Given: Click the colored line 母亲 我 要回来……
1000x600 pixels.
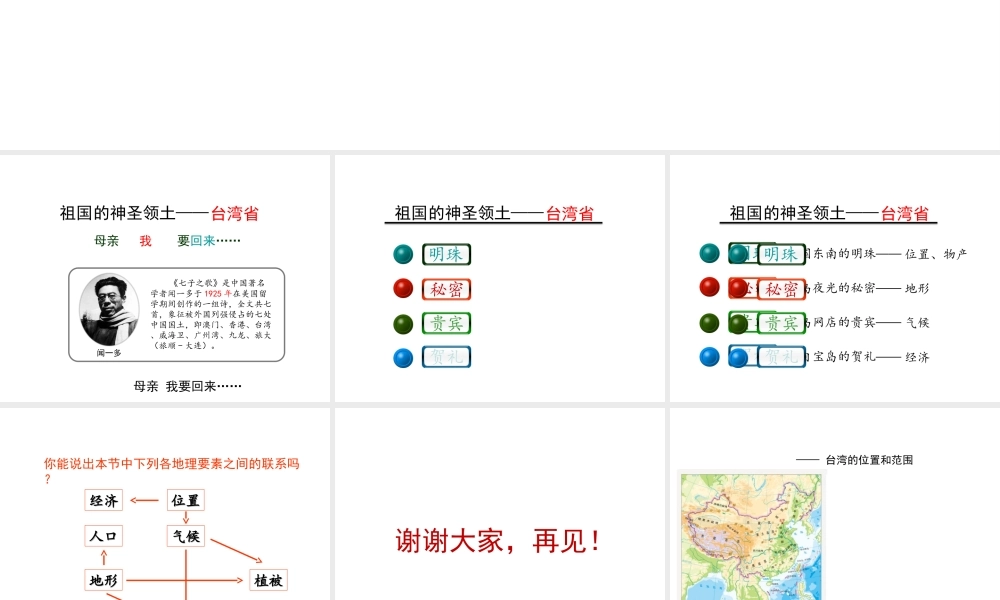Looking at the screenshot, I should (167, 241).
